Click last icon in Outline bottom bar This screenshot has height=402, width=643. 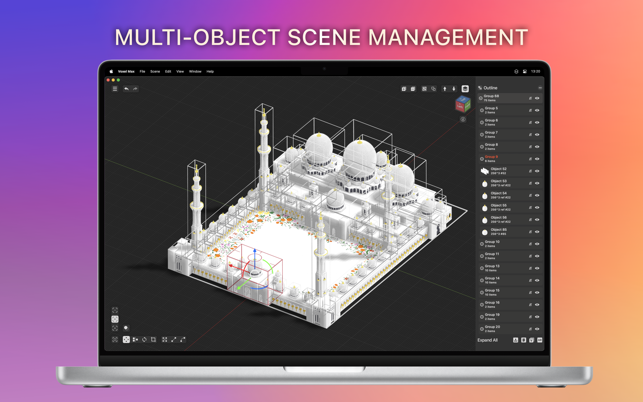(x=540, y=340)
